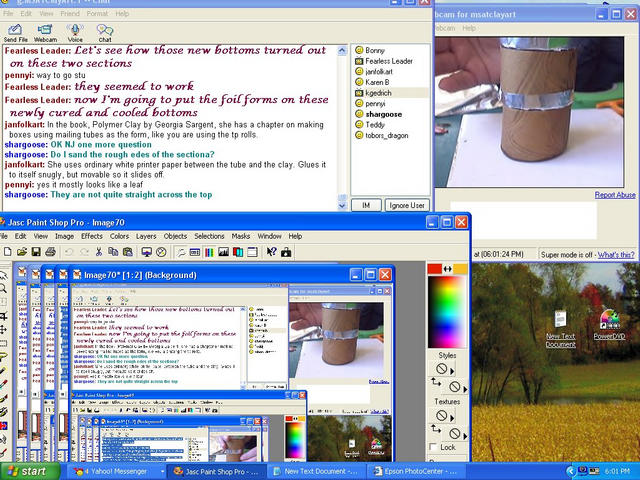This screenshot has width=640, height=480.
Task: Click the red foreground color swatch
Action: tap(435, 269)
